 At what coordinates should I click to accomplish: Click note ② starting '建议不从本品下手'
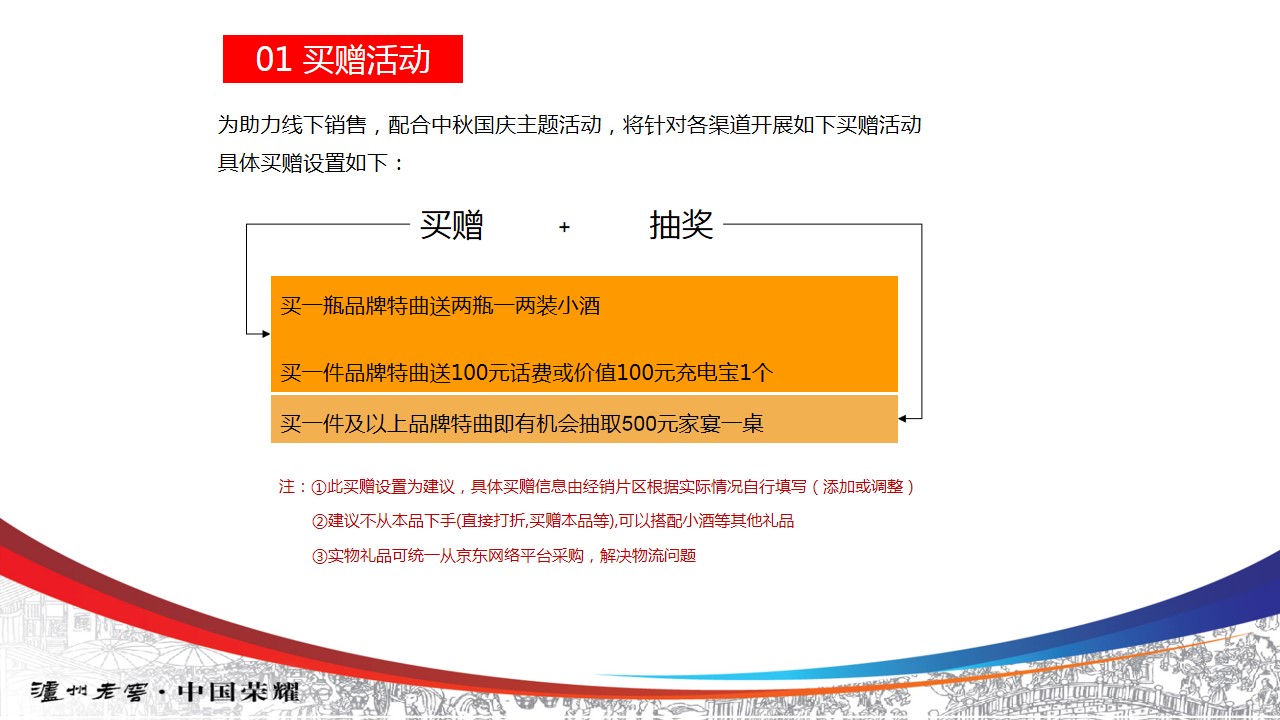coord(553,521)
